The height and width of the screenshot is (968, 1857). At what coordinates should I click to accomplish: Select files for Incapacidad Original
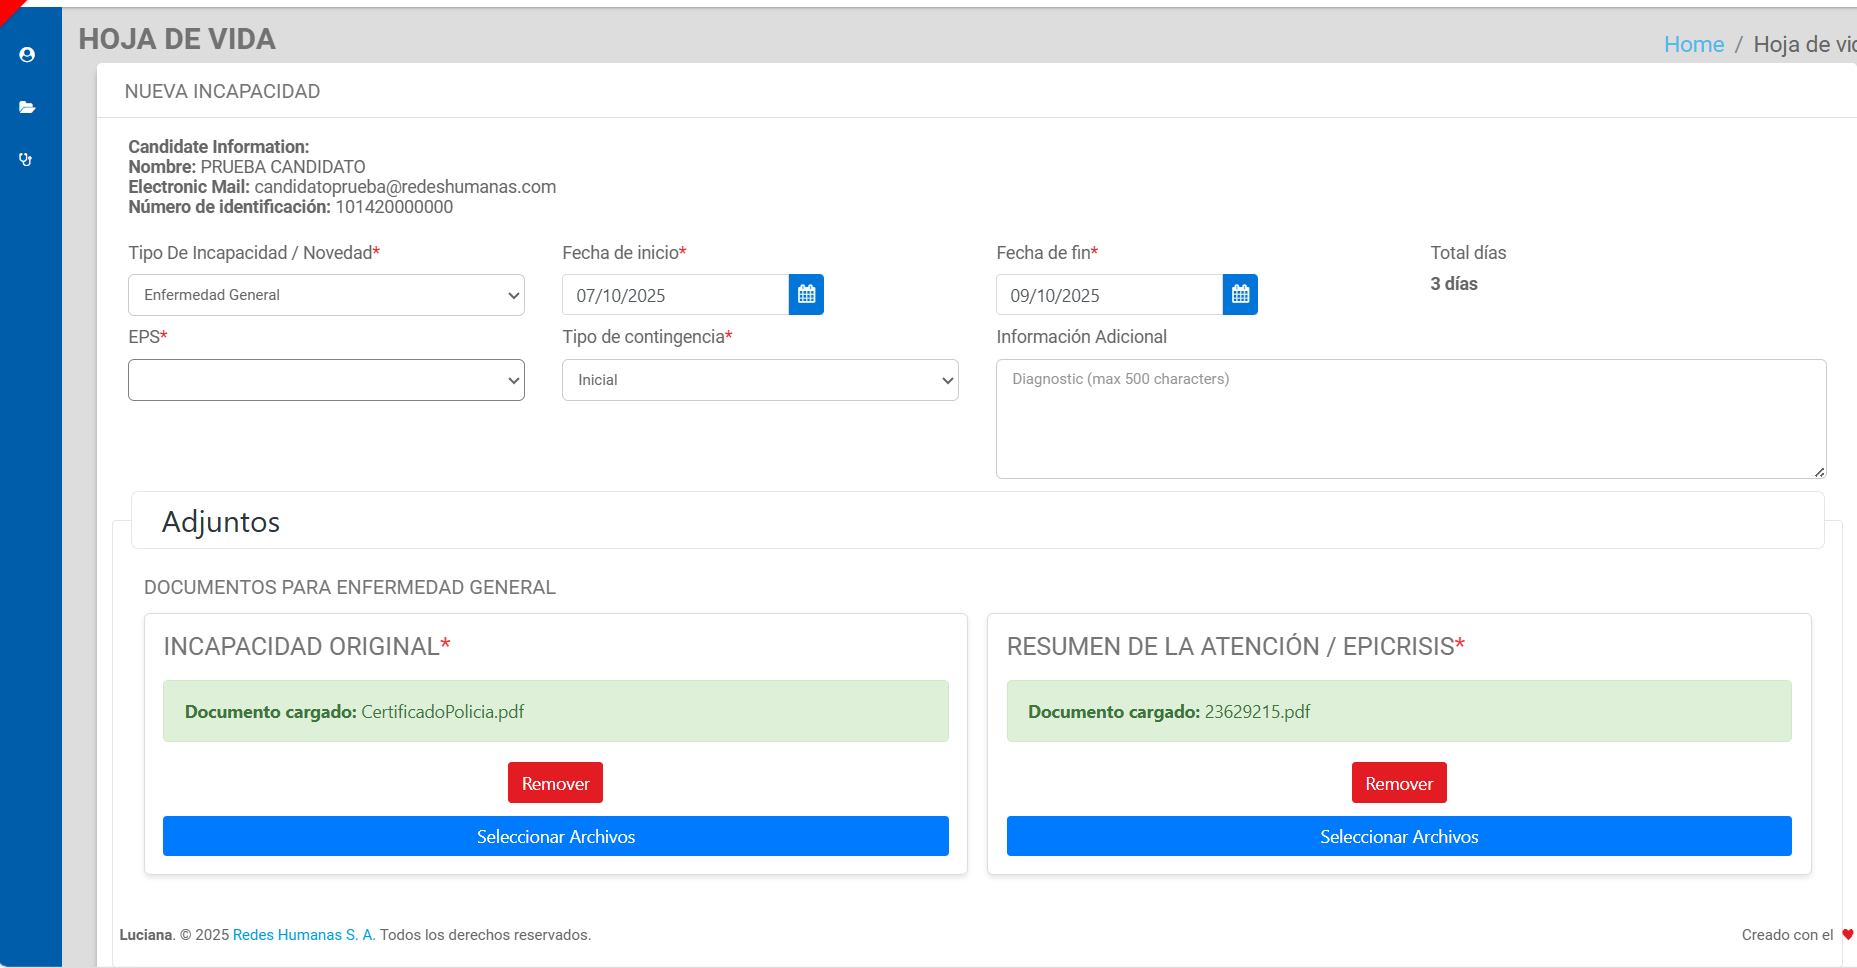point(555,836)
